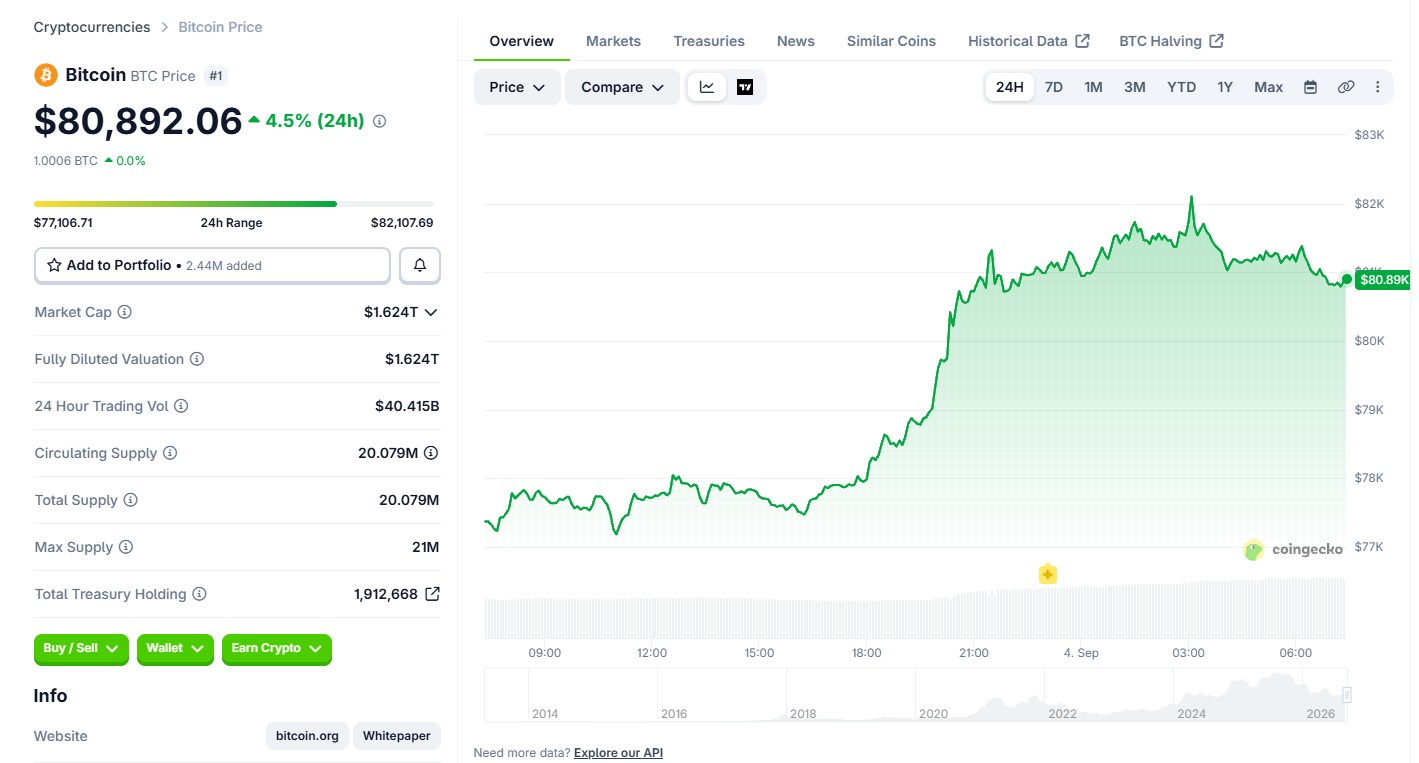
Task: Open the Compare dropdown
Action: point(623,87)
